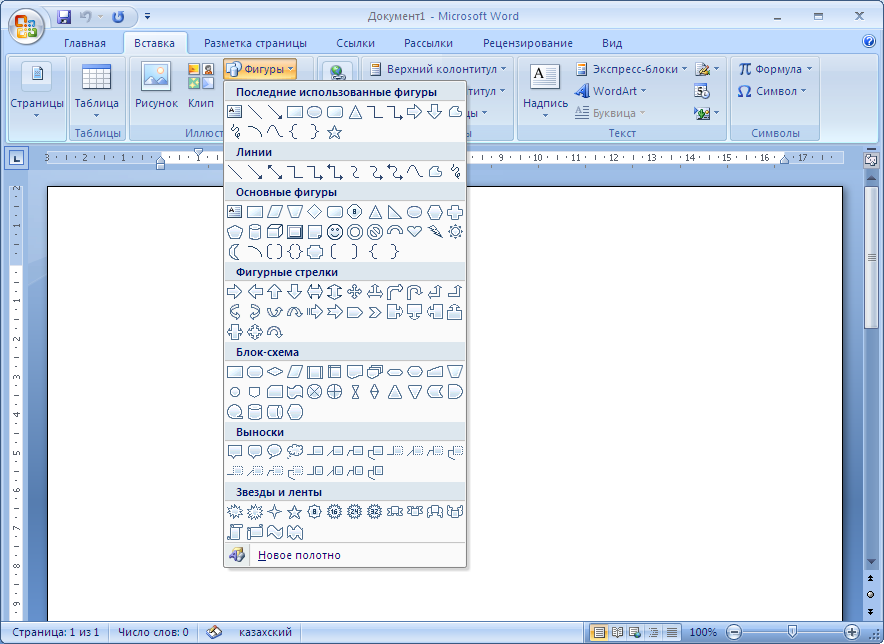Select the sun shape
Viewport: 884px width, 644px height.
[x=455, y=232]
